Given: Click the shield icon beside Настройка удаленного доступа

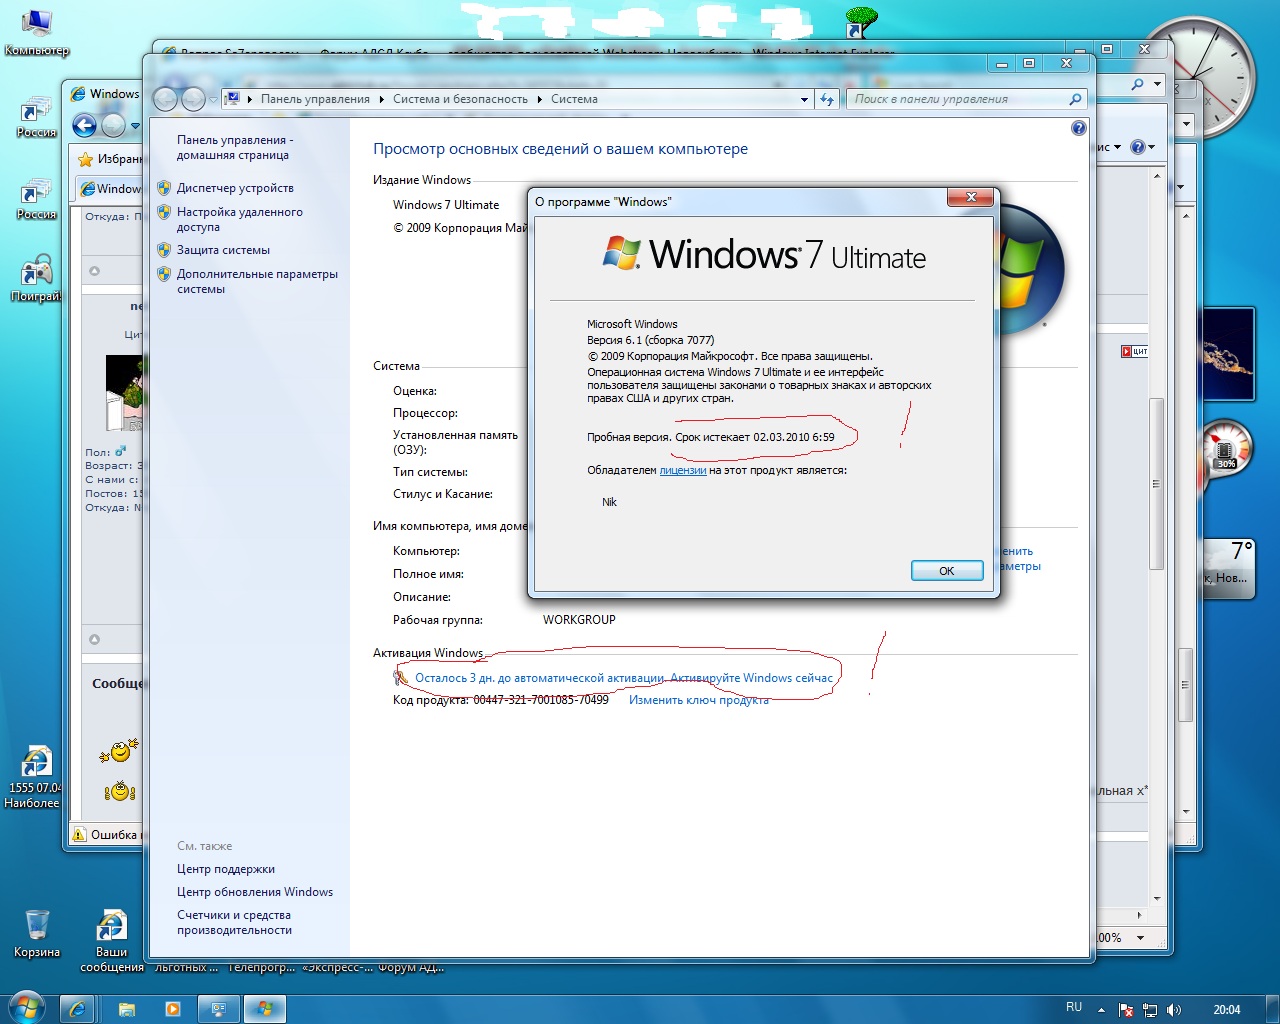Looking at the screenshot, I should click(164, 212).
